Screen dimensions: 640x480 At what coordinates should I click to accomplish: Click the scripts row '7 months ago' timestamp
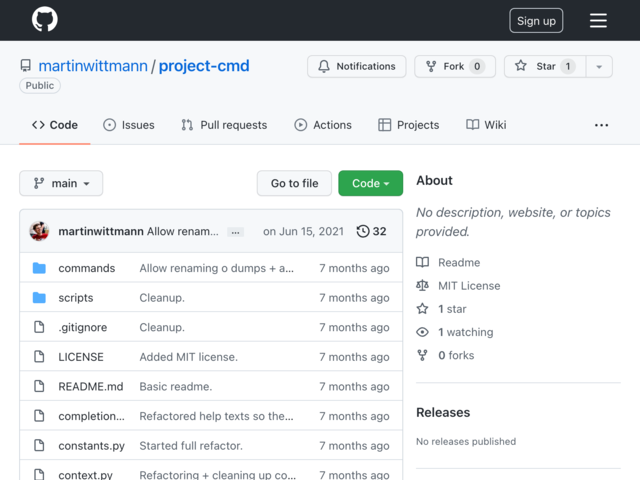point(354,298)
